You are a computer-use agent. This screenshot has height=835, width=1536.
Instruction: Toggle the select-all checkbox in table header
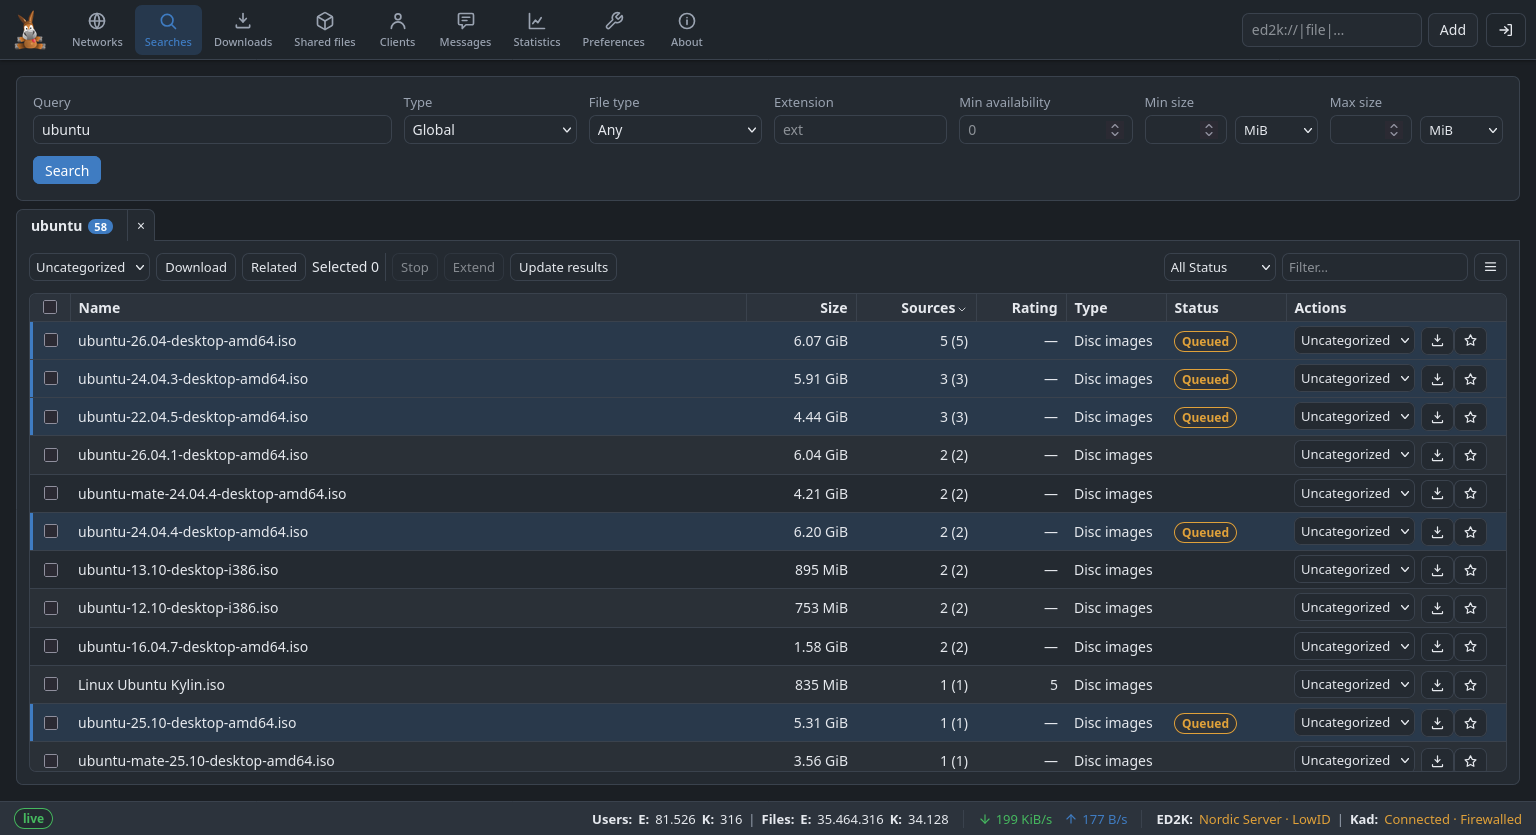point(50,307)
